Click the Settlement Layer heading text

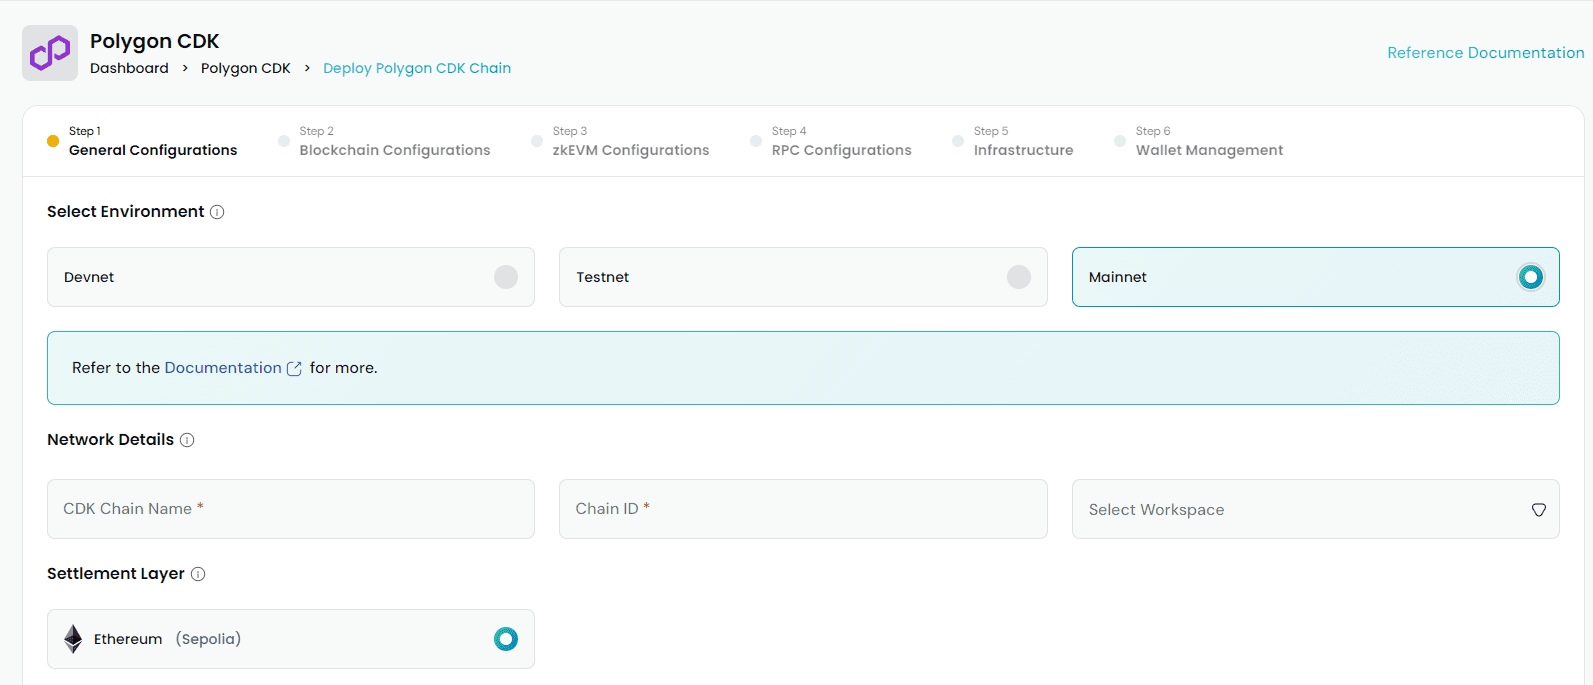coord(116,574)
